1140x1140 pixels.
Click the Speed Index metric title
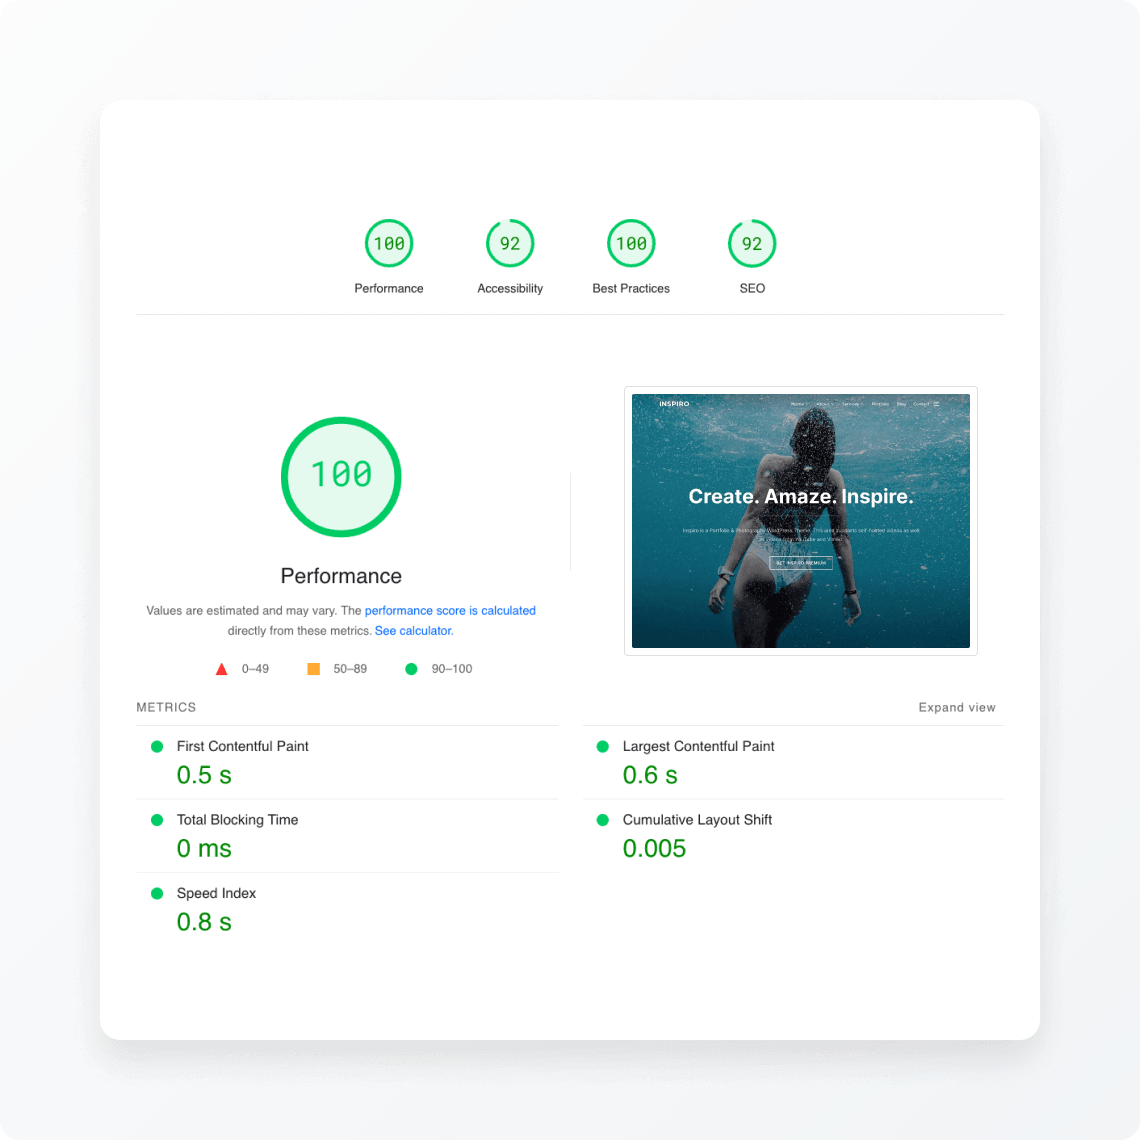[216, 894]
